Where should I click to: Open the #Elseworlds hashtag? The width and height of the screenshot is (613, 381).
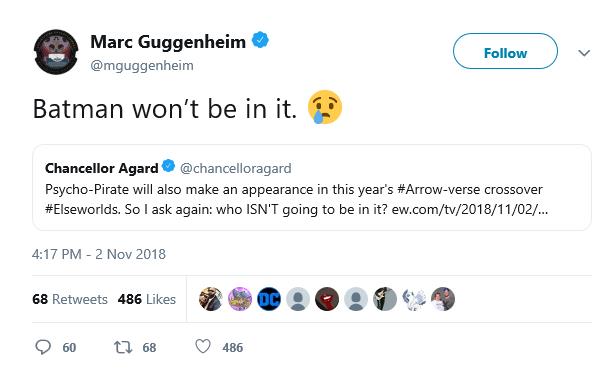[82, 209]
